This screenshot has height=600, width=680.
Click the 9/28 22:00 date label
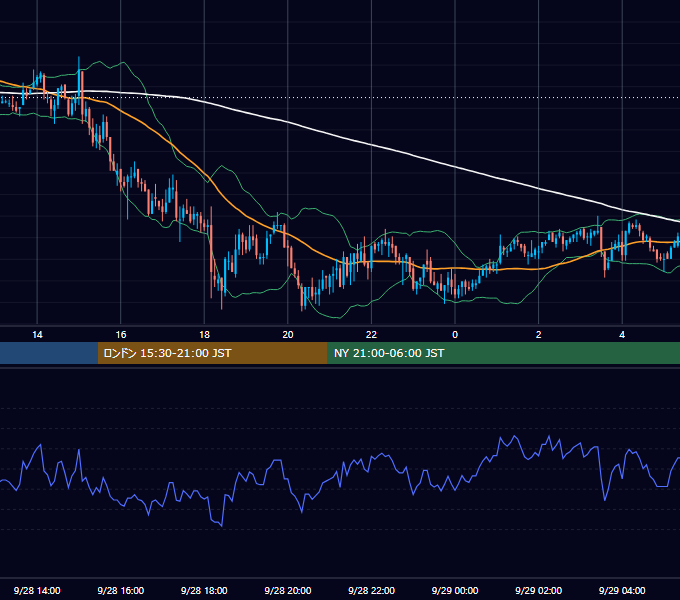click(371, 590)
